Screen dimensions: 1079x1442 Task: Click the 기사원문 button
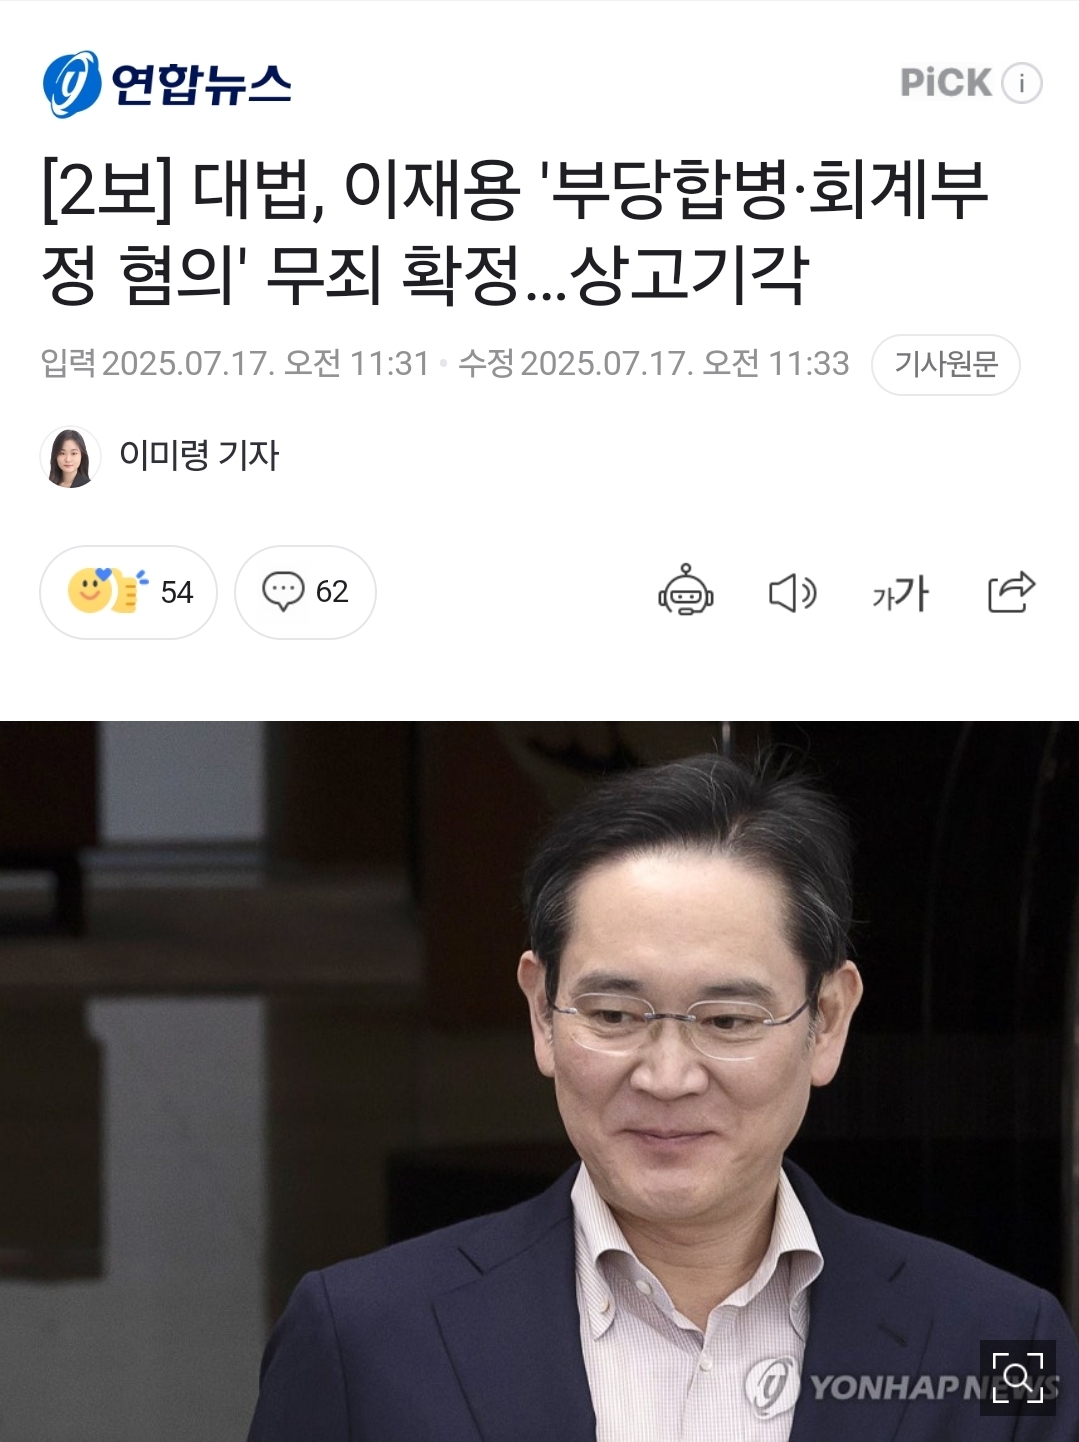[x=946, y=364]
